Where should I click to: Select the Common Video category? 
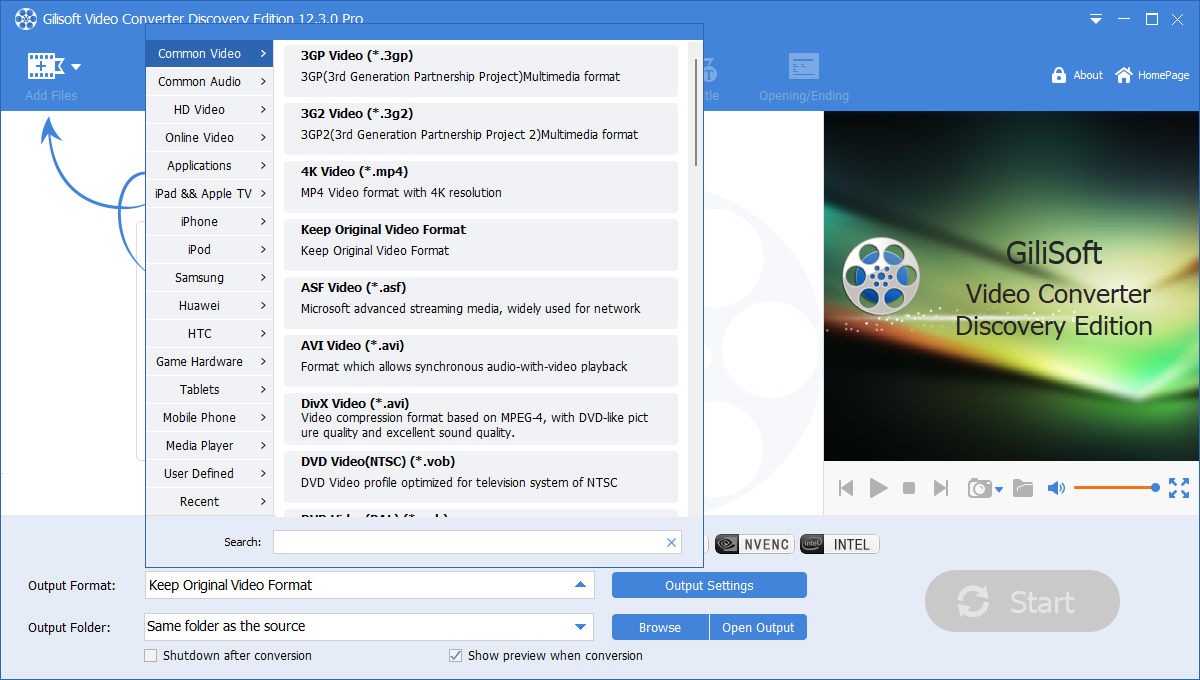point(210,54)
